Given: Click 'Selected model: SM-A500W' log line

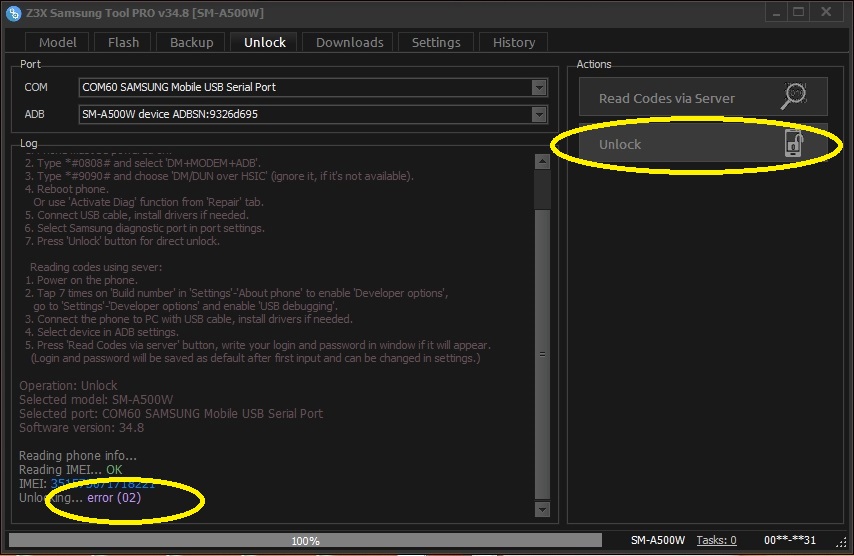Looking at the screenshot, I should 96,400.
